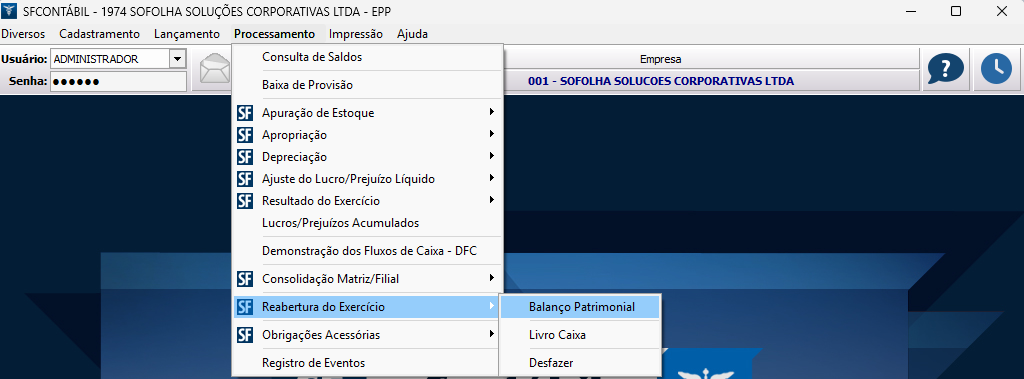Screen dimensions: 1024x379
Task: Open the Cadastramento menu
Action: pyautogui.click(x=99, y=34)
